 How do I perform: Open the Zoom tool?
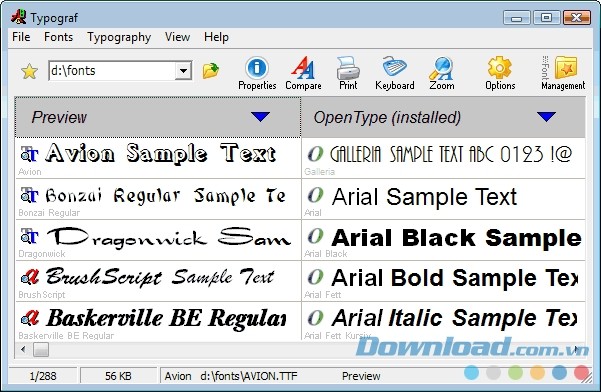coord(442,74)
